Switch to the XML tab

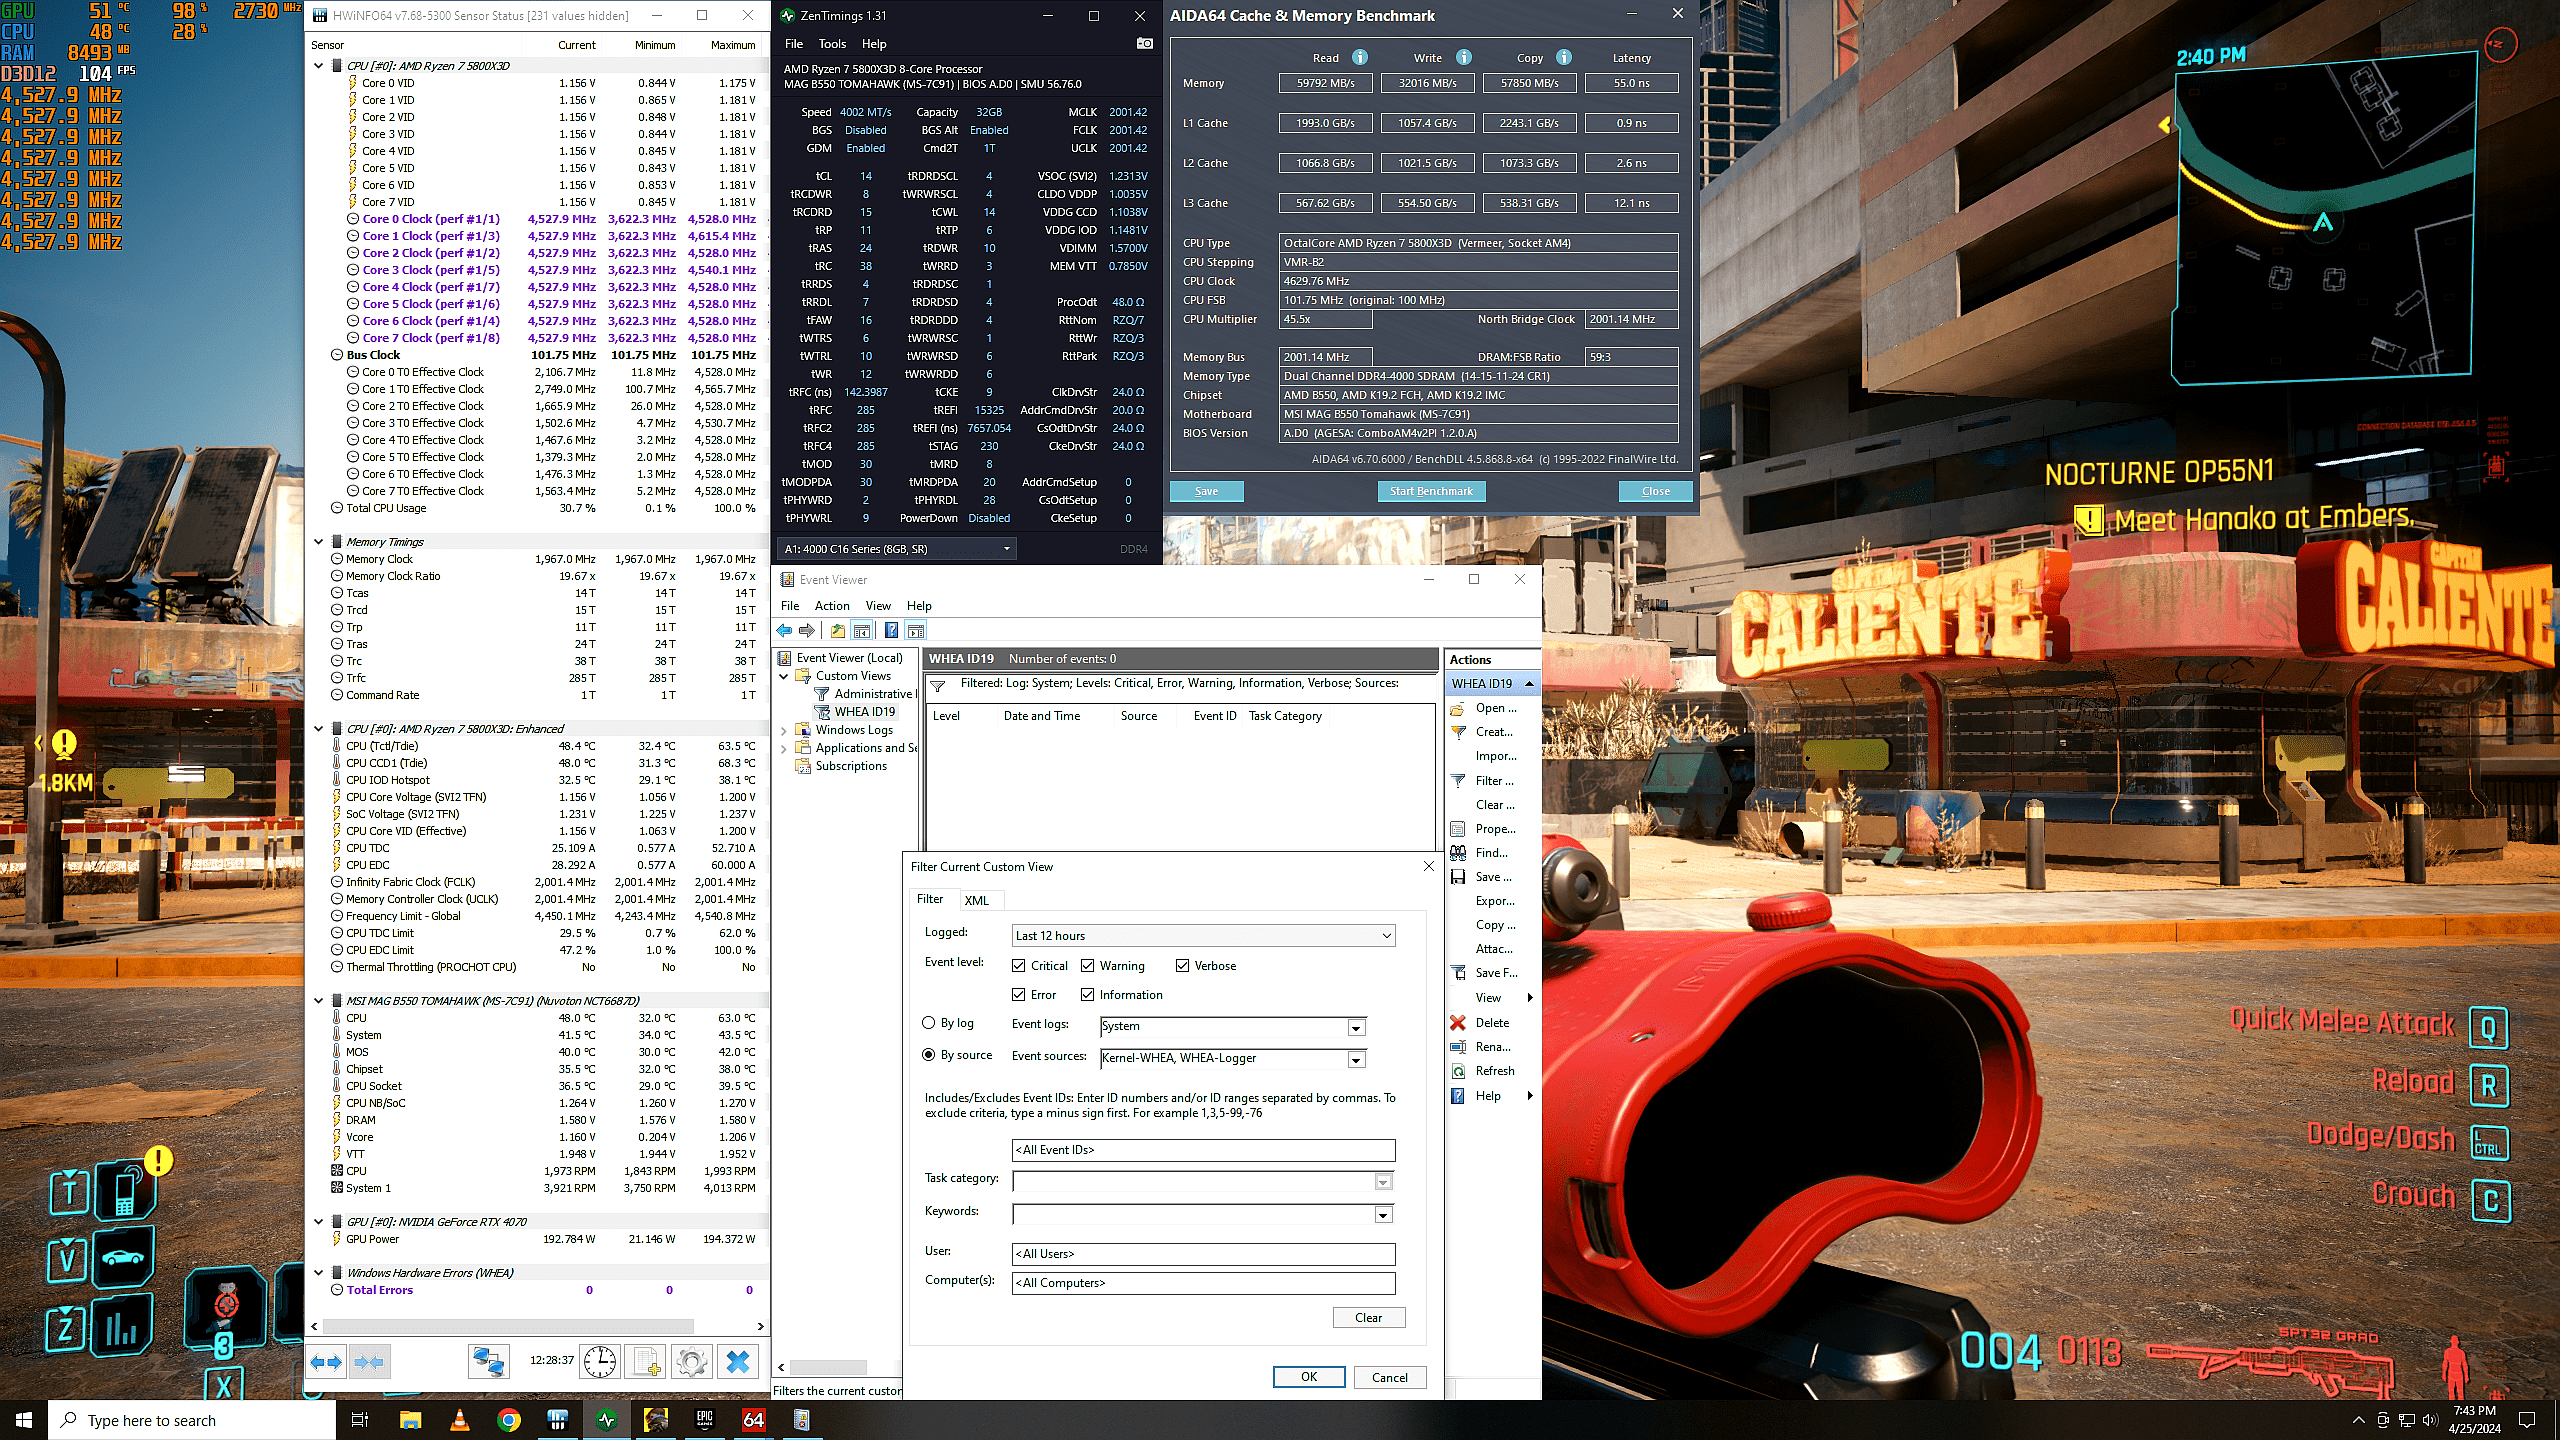[976, 900]
